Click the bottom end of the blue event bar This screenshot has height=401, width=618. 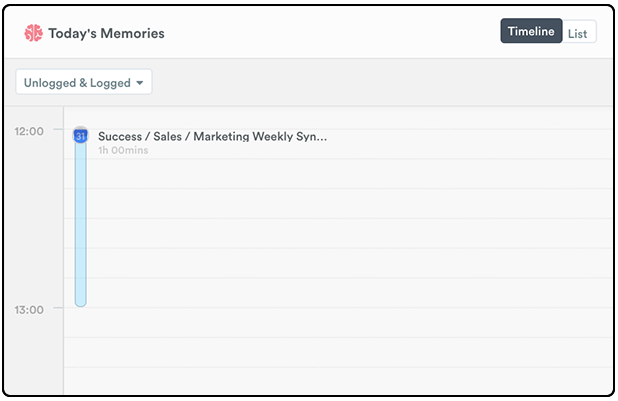click(x=80, y=303)
